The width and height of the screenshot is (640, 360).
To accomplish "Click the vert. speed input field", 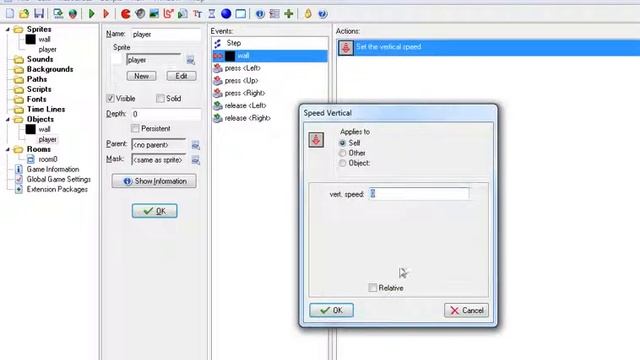I will coord(419,194).
